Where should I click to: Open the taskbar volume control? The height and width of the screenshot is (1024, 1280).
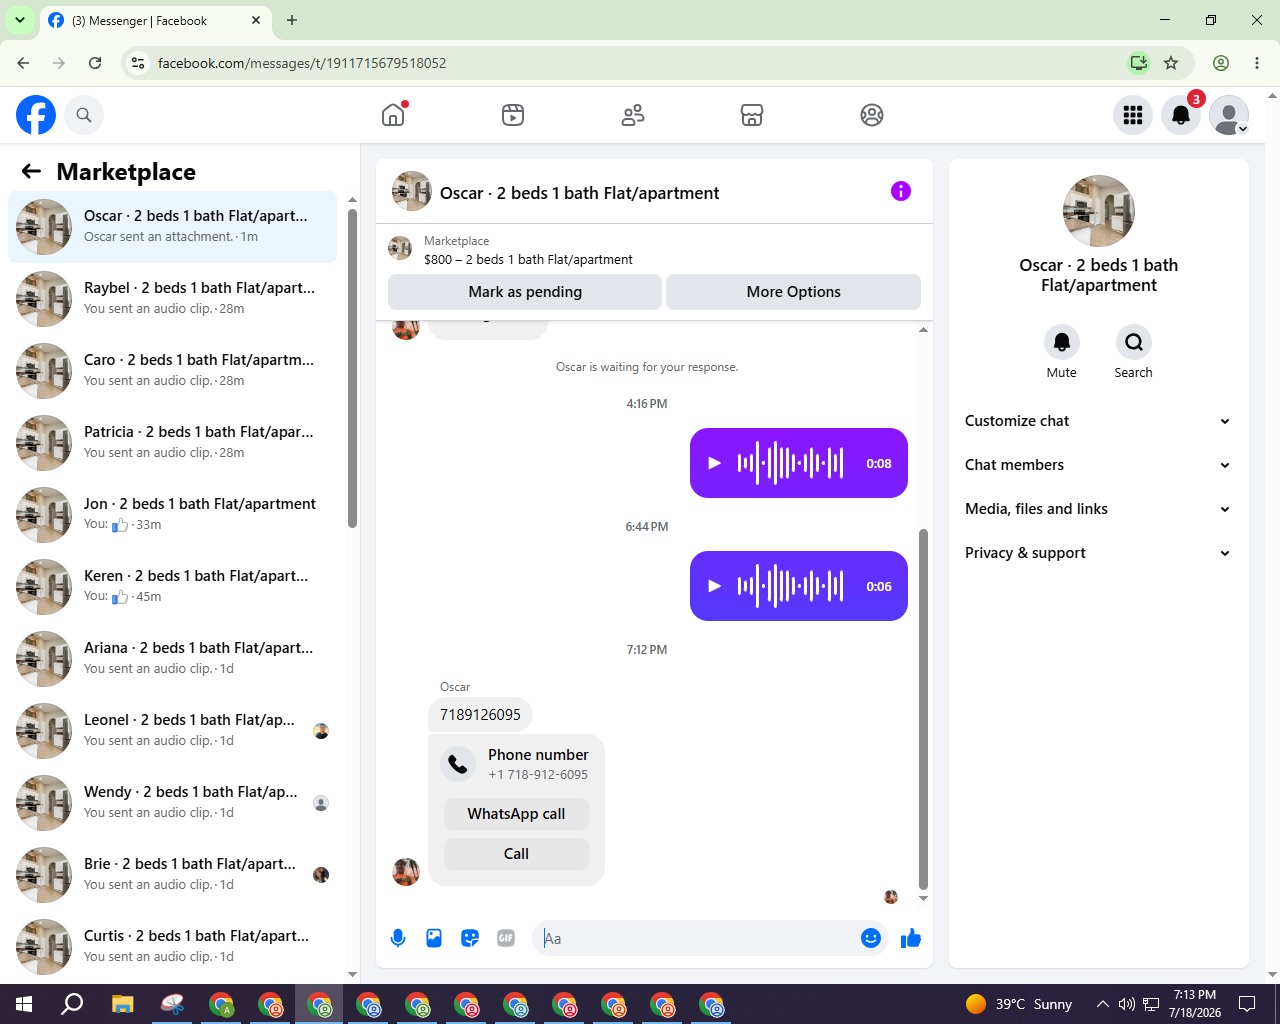(1127, 1004)
